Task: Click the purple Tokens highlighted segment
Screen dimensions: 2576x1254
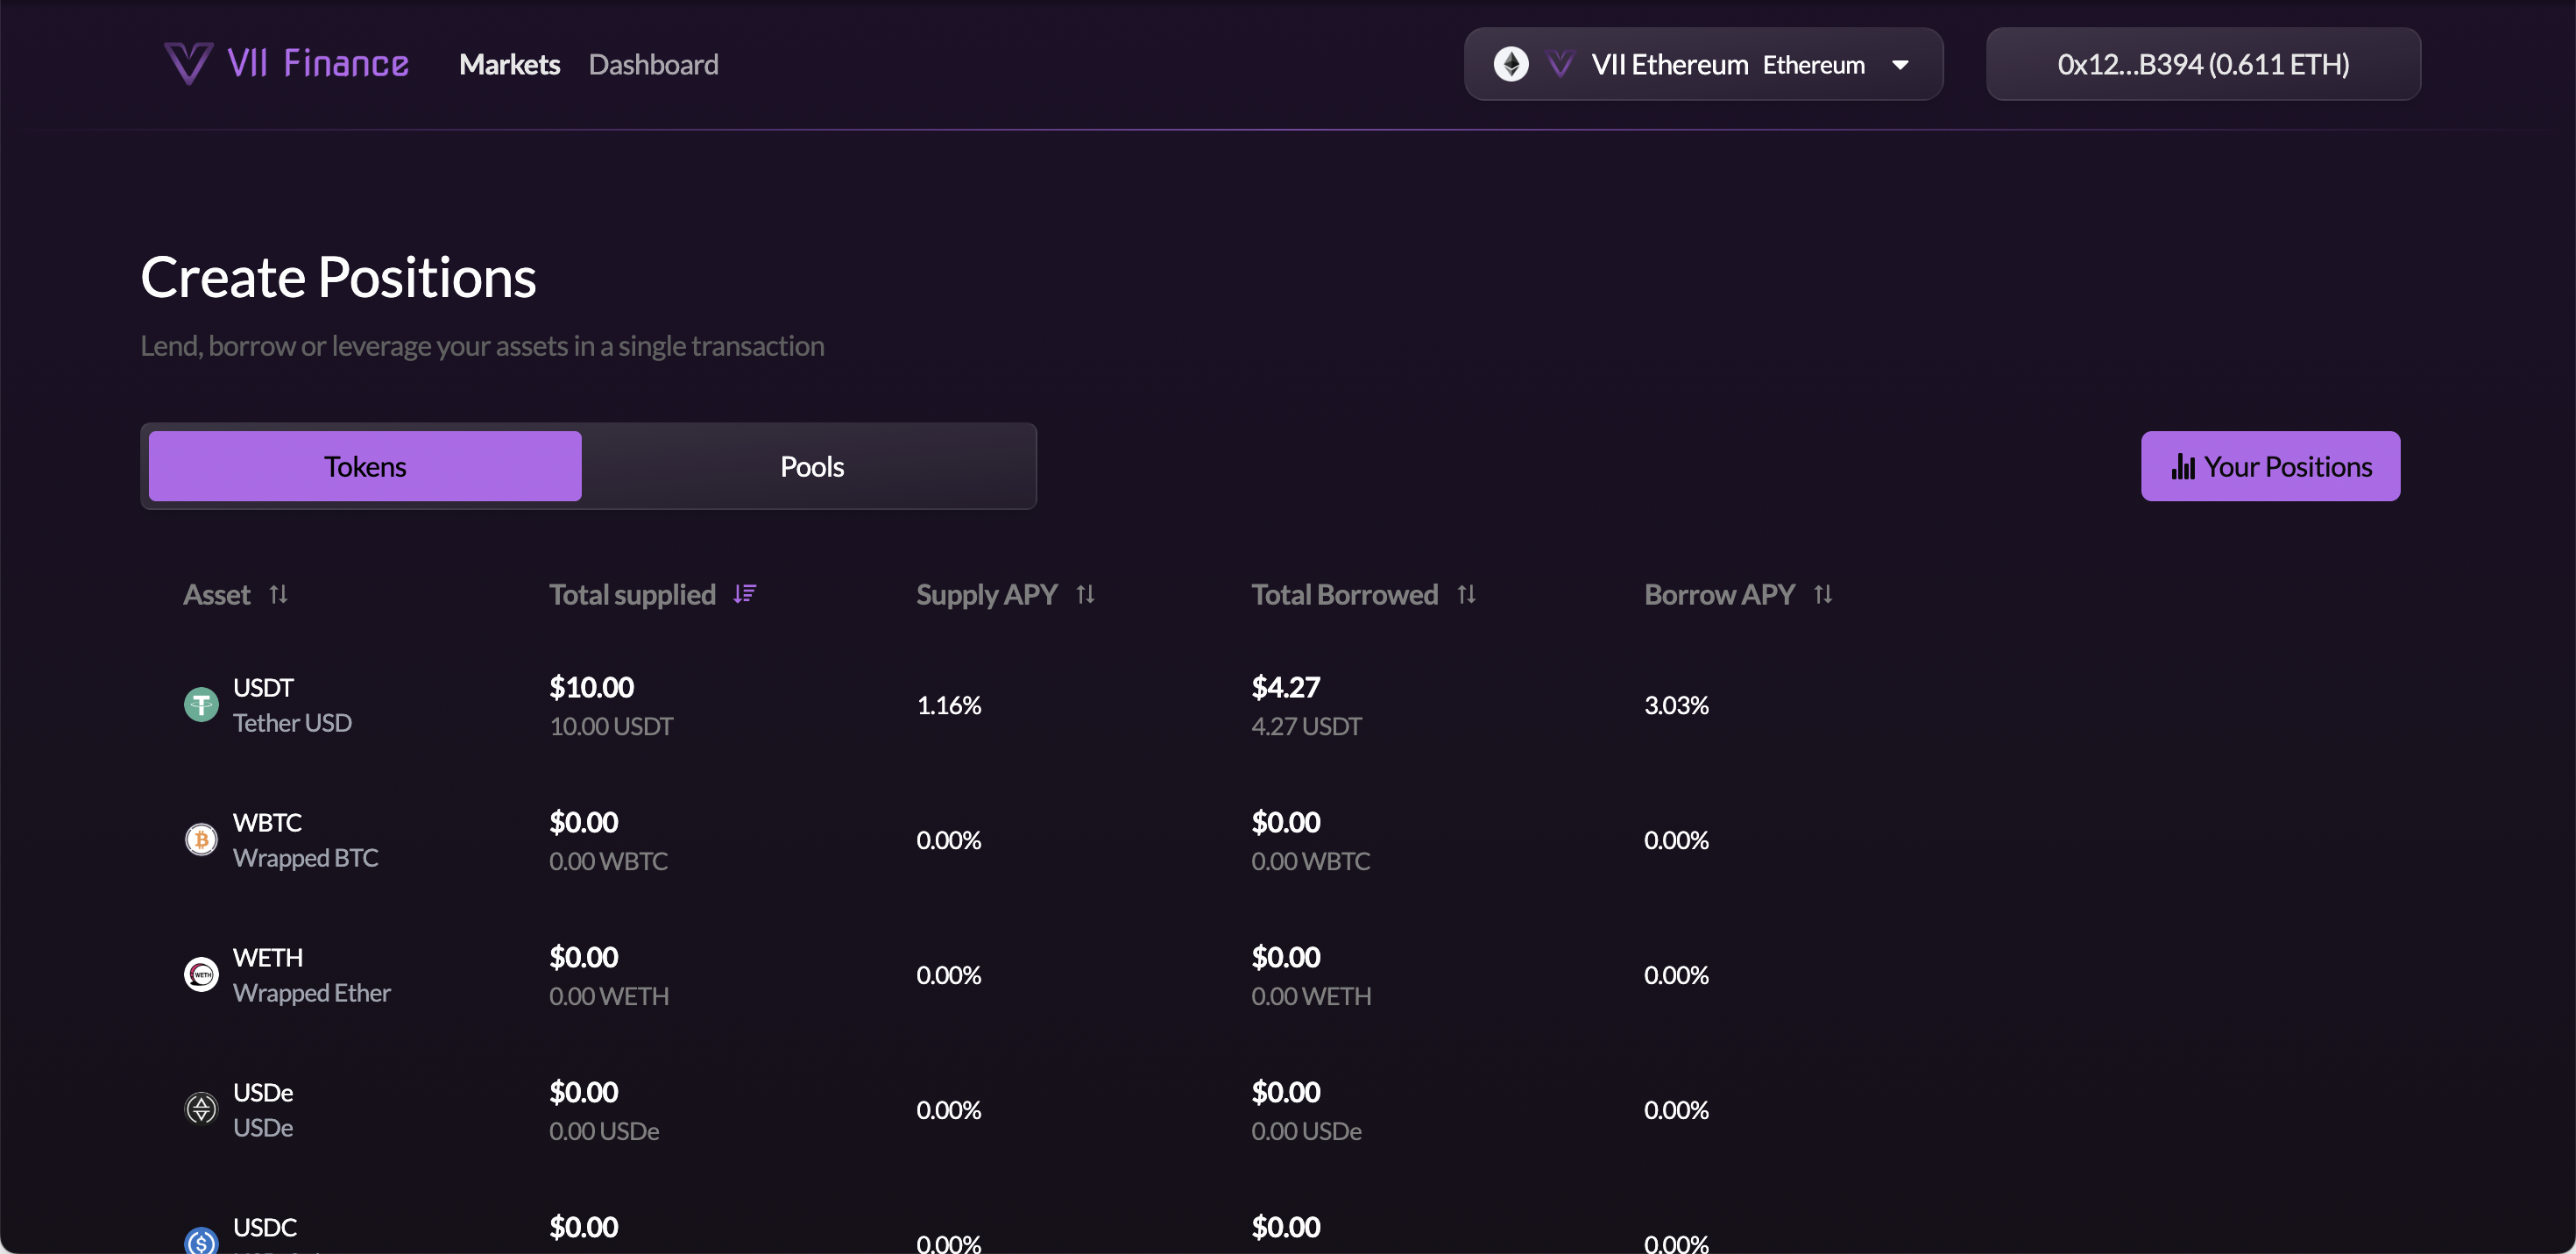Action: point(364,466)
